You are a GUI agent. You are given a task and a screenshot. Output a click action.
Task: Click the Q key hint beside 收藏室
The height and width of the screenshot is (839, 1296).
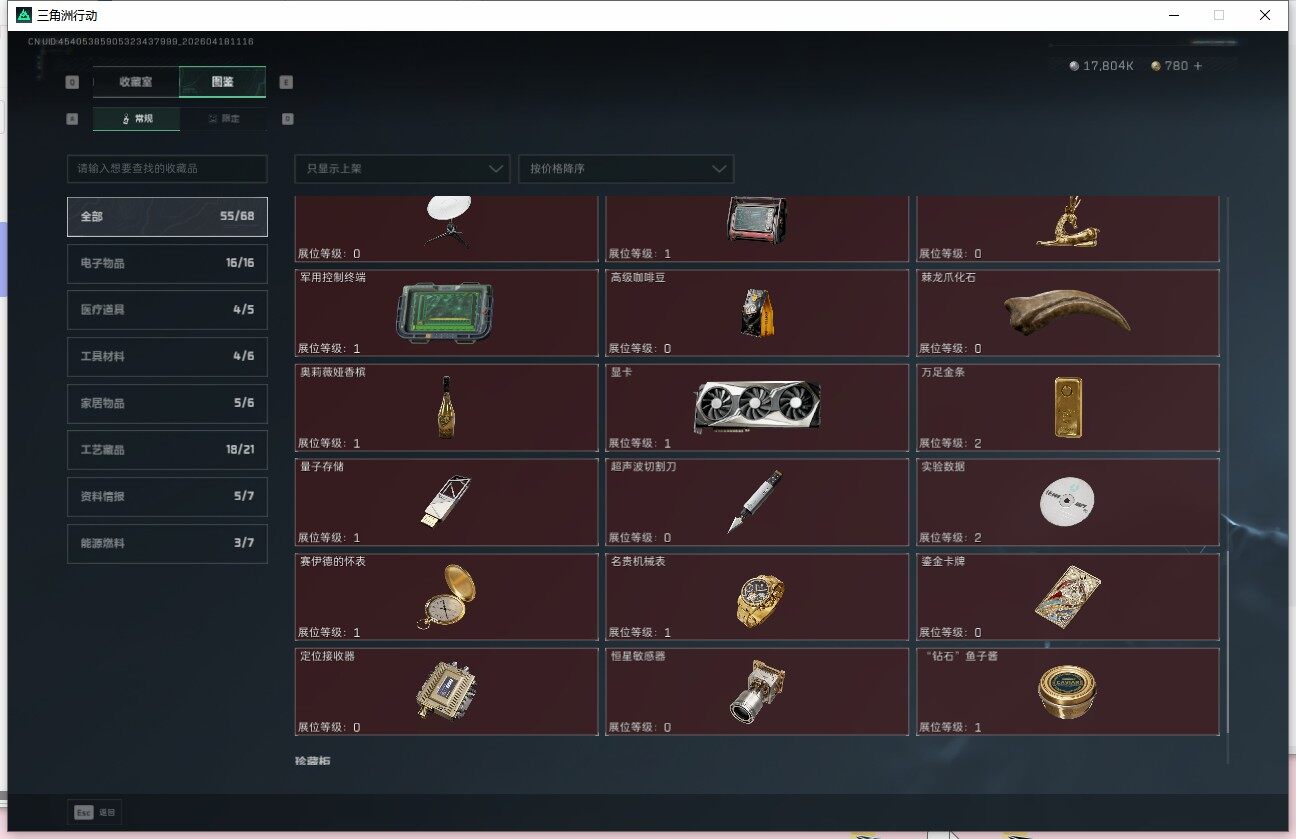point(72,82)
